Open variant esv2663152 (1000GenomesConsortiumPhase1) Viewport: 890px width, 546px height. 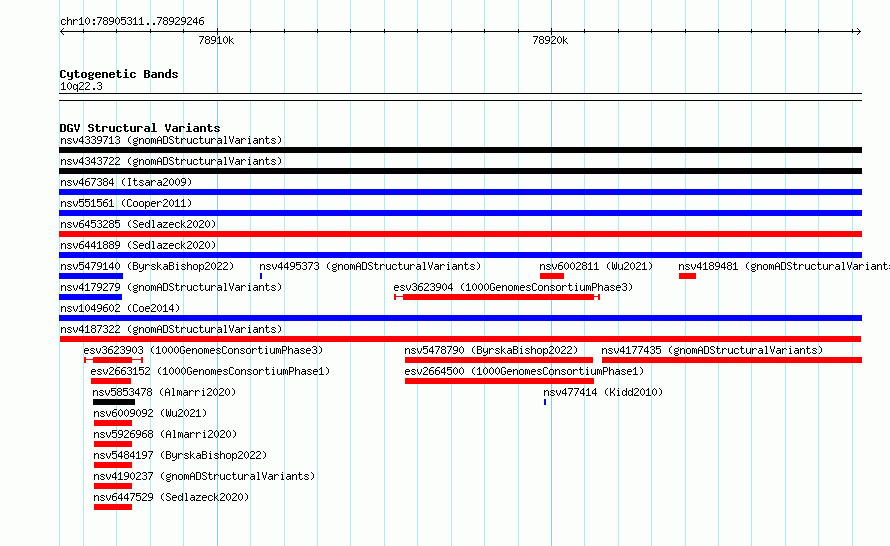coord(210,371)
